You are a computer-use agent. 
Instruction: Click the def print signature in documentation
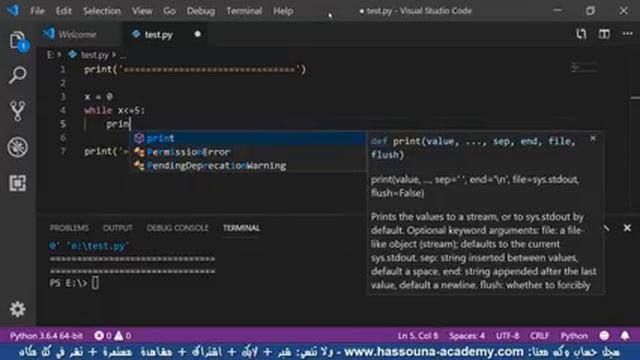[x=473, y=148]
